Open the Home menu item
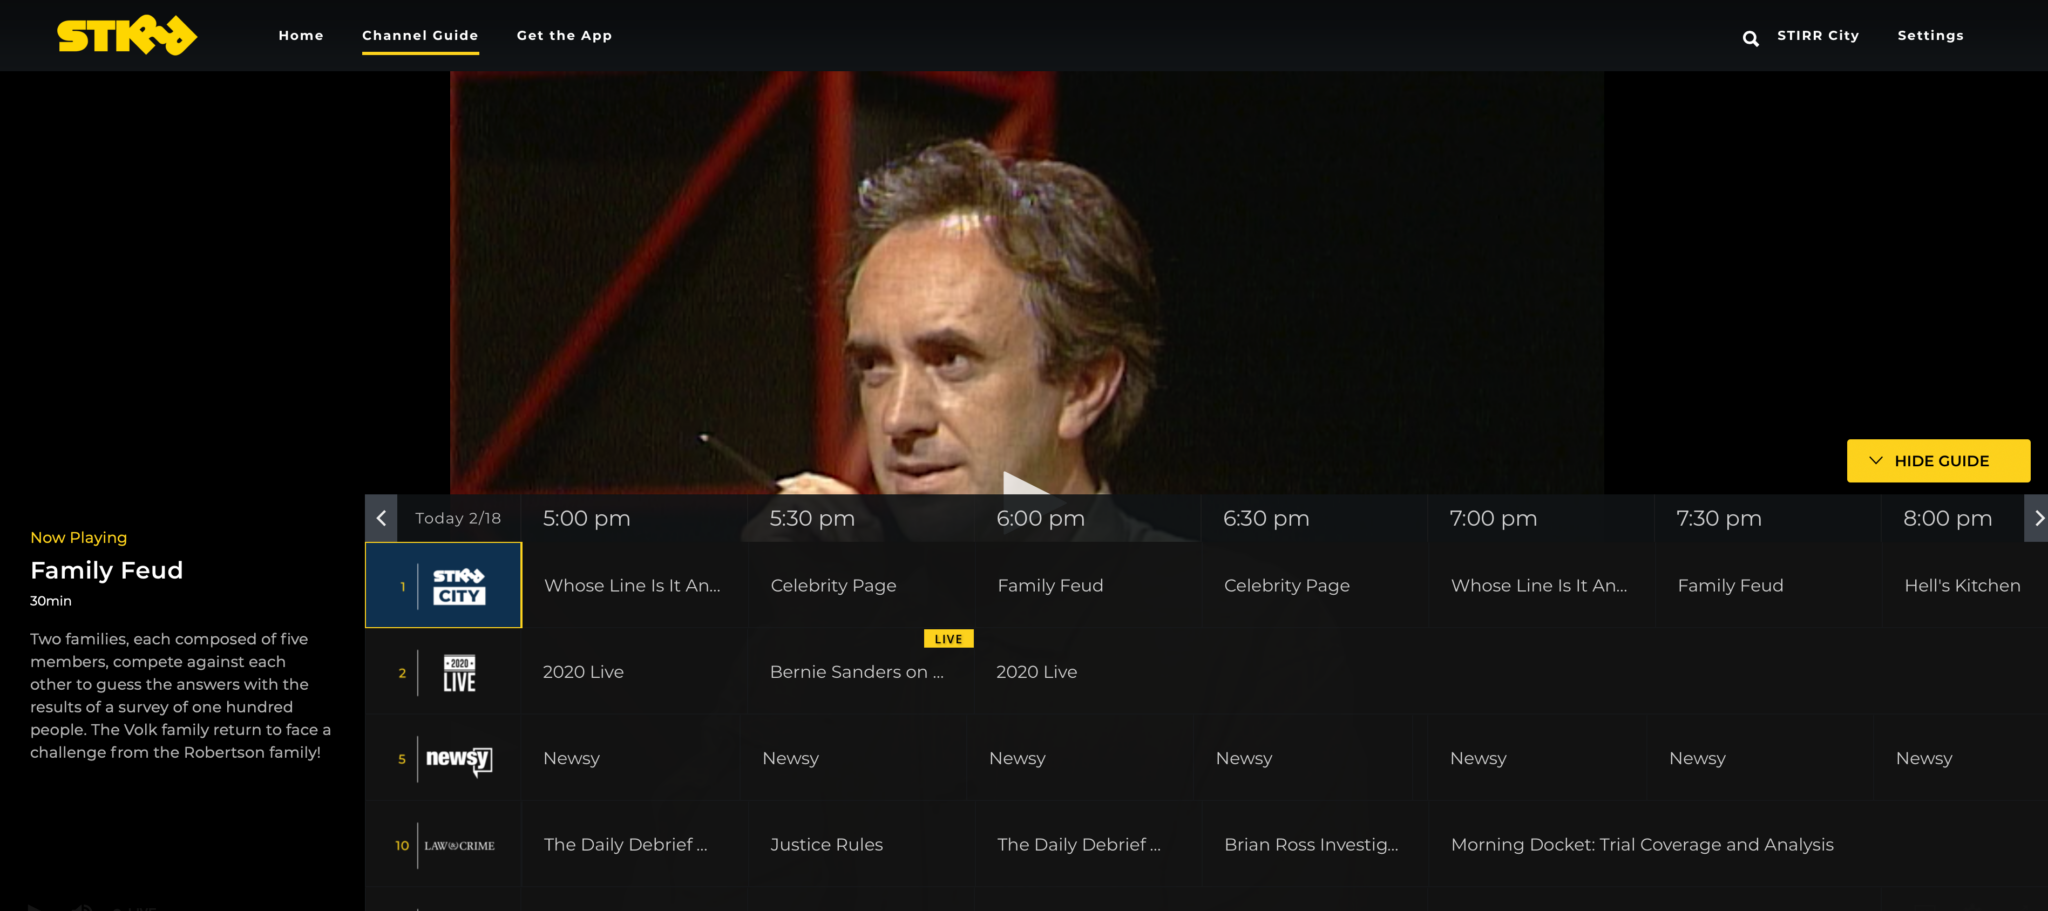 click(x=301, y=35)
